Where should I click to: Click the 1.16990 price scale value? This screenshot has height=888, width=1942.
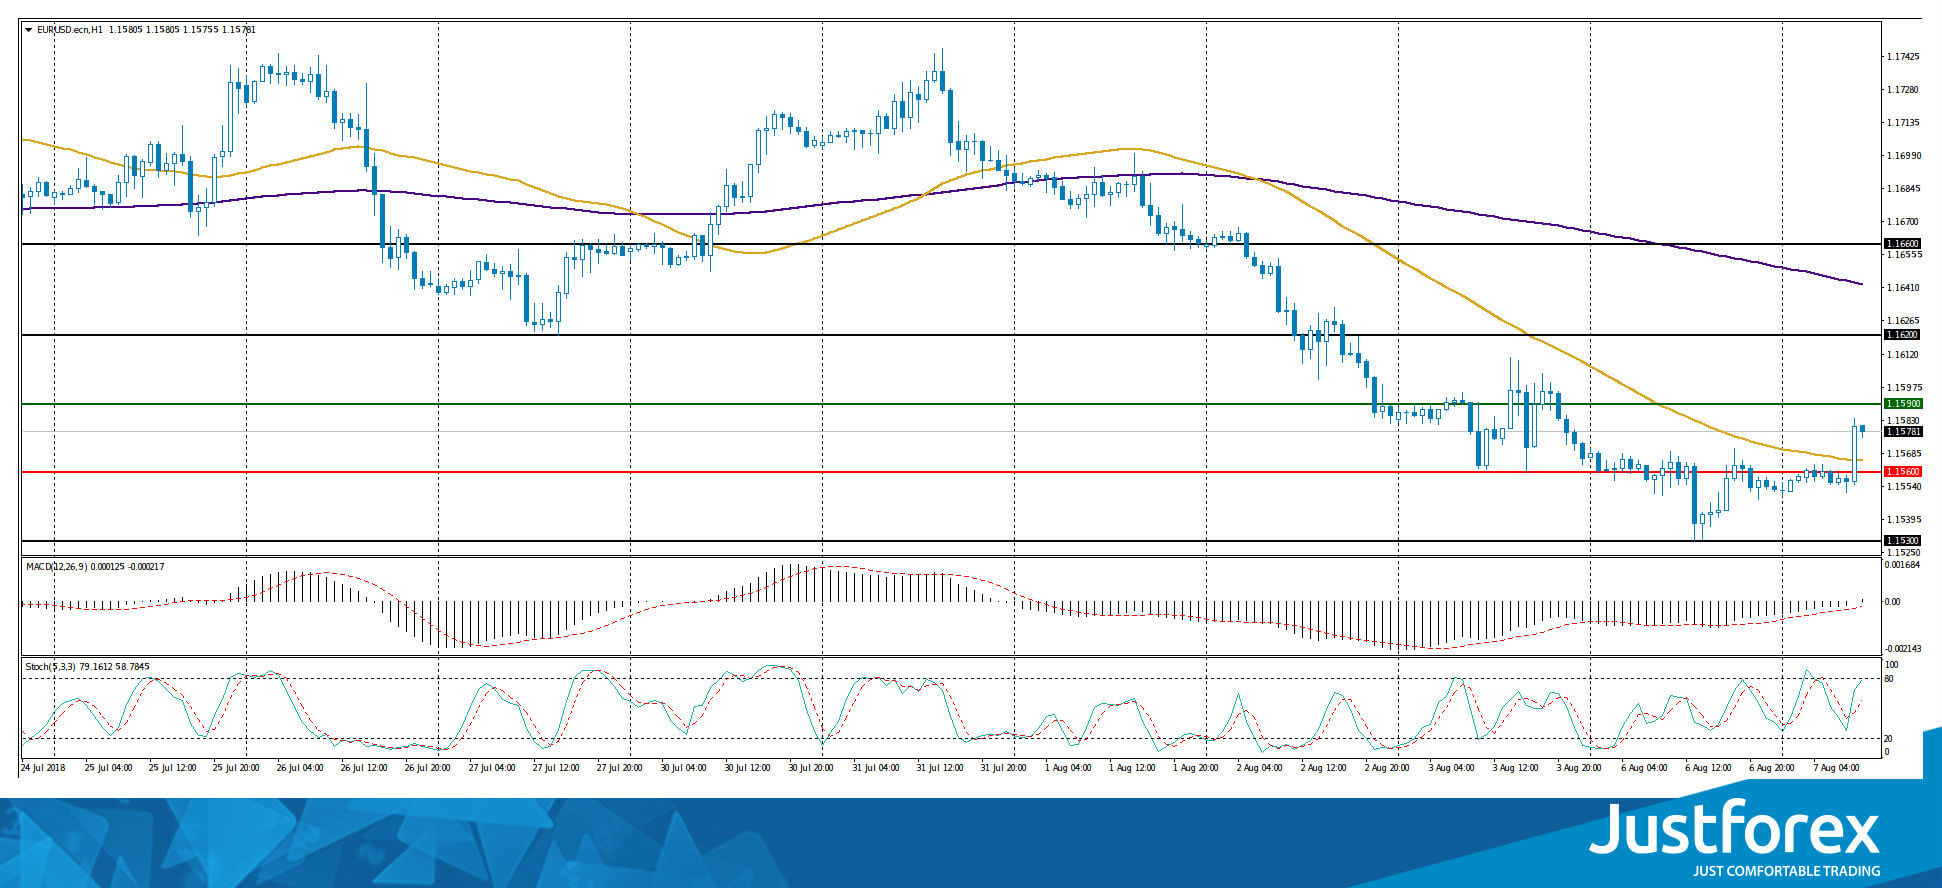point(1902,156)
